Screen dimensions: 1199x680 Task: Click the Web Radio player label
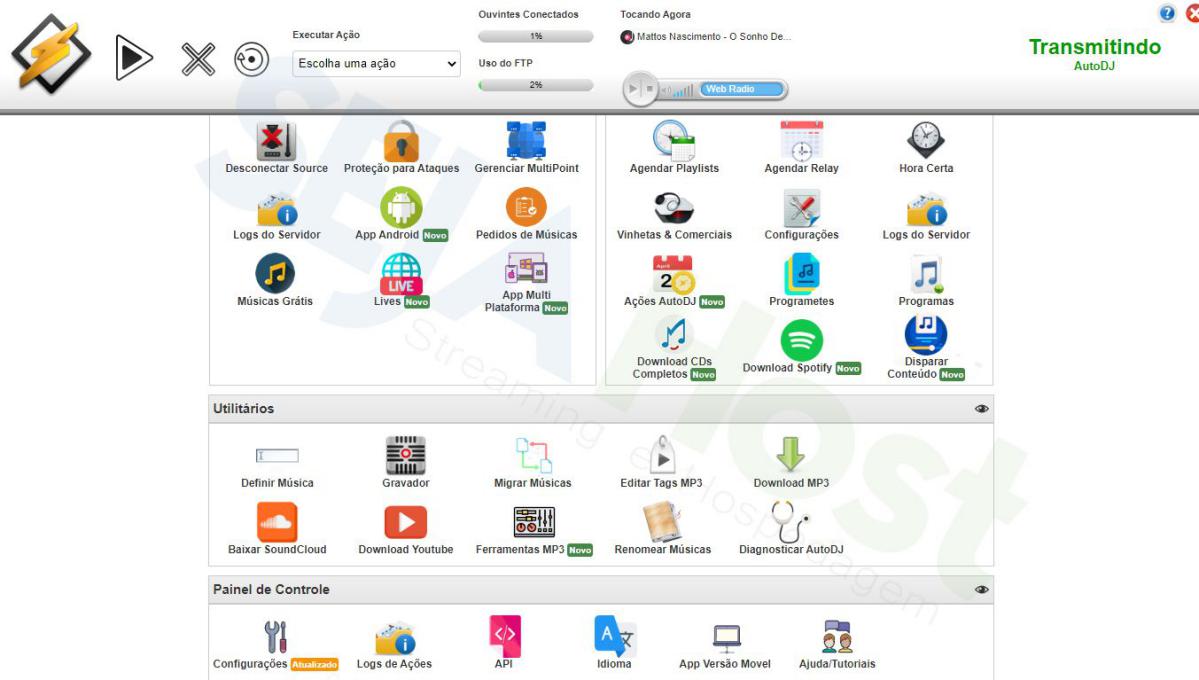[729, 90]
